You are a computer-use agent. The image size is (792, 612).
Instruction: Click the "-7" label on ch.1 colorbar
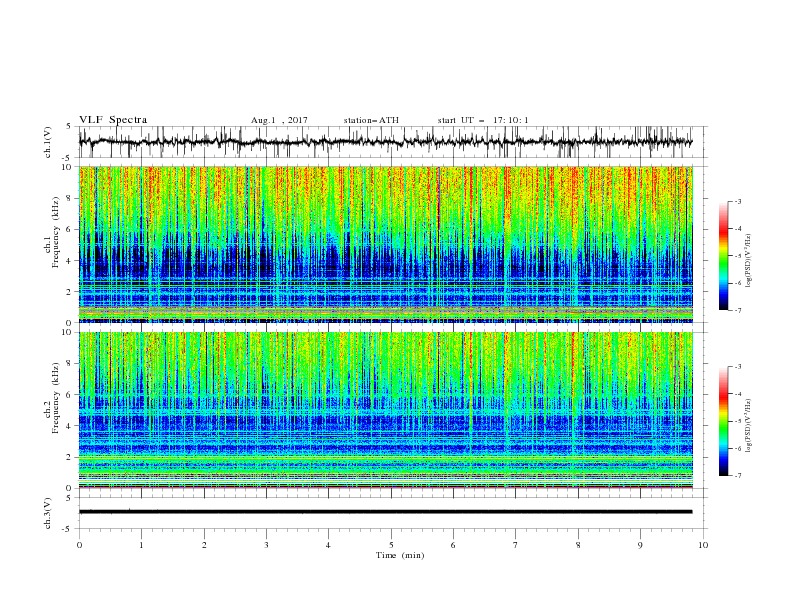737,310
